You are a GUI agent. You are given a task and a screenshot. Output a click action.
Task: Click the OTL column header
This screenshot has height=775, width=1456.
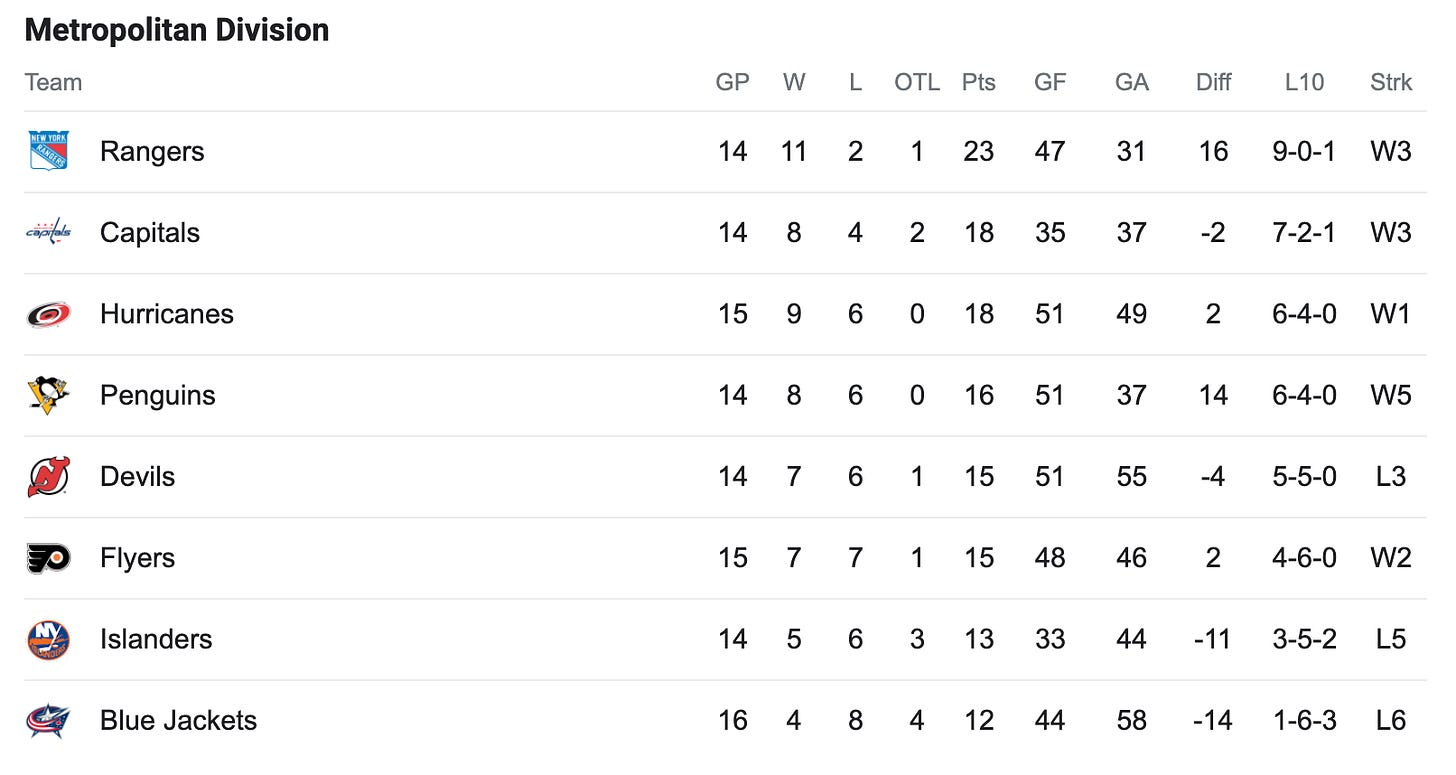click(x=917, y=82)
